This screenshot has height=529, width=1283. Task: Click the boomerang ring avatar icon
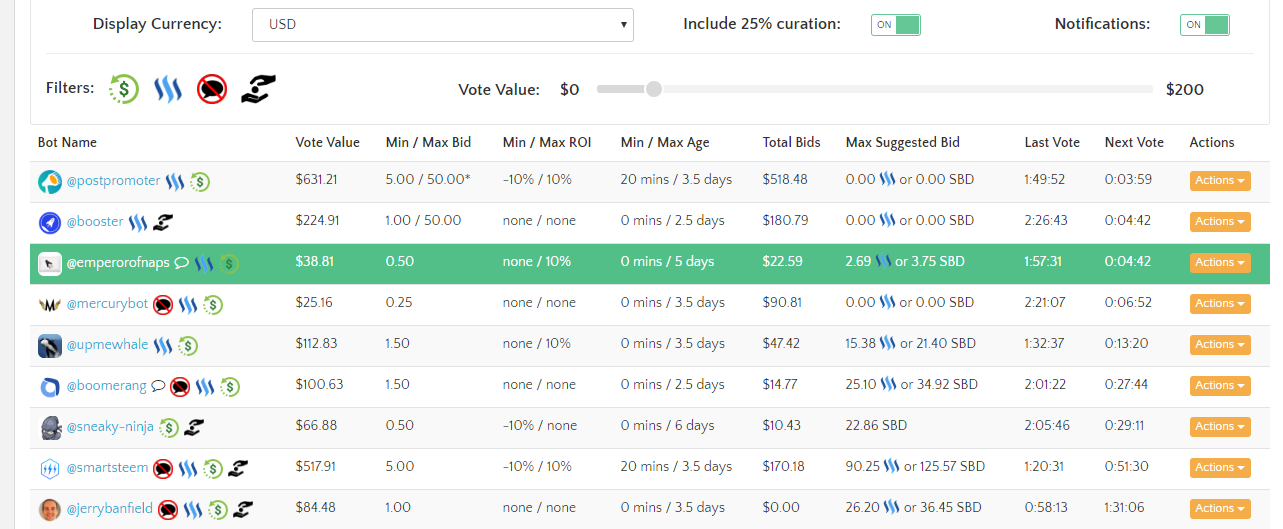pyautogui.click(x=50, y=386)
